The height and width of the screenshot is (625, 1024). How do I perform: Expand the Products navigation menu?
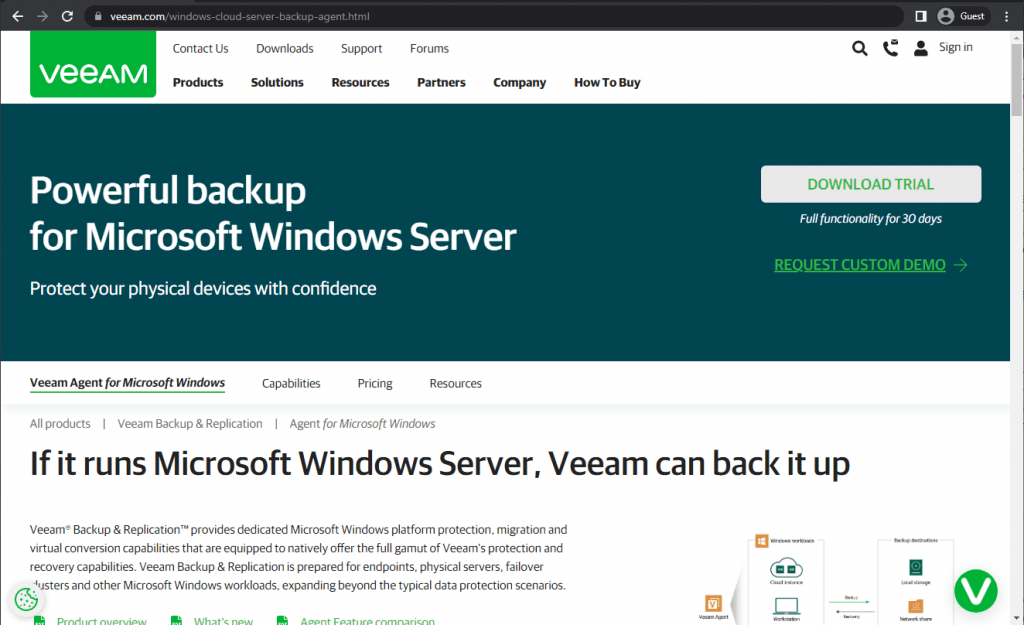[198, 82]
